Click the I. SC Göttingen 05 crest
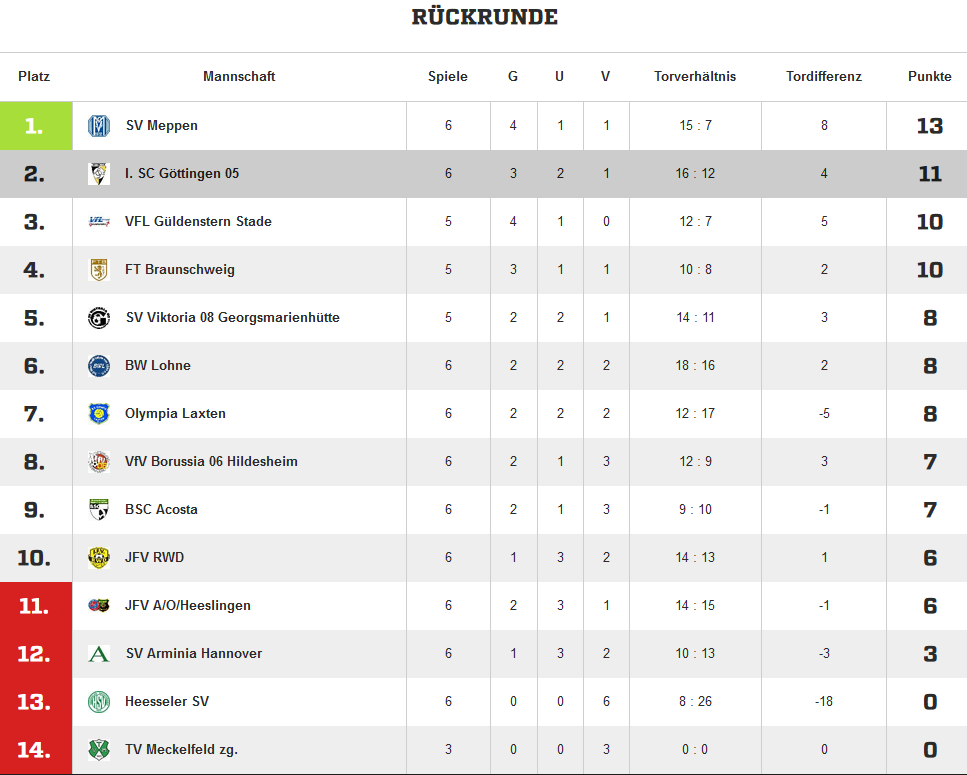Viewport: 967px width, 775px height. coord(98,174)
